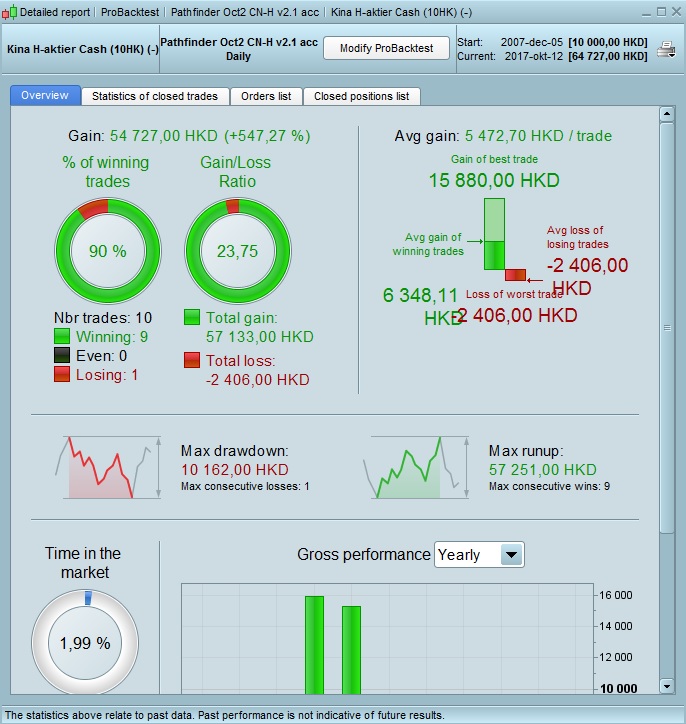Click the Start date 2007-dec-05 text
This screenshot has height=724, width=686.
pos(532,42)
